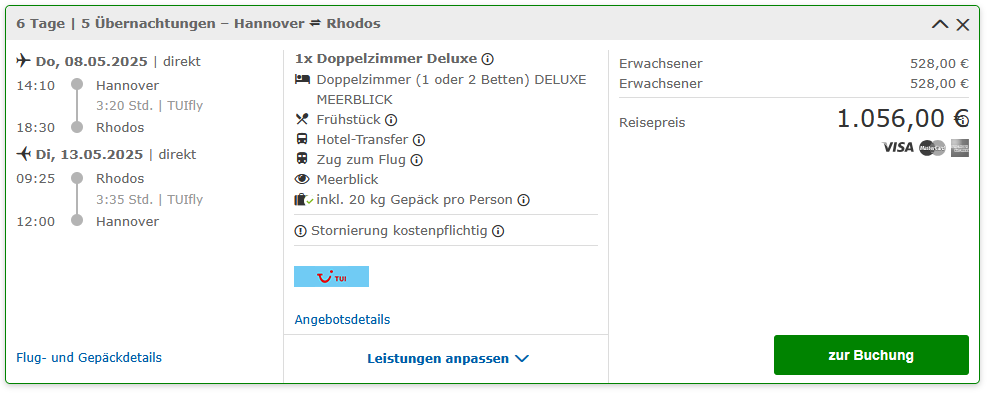
Task: Open Hotel-Transfer info icon
Action: pyautogui.click(x=419, y=140)
